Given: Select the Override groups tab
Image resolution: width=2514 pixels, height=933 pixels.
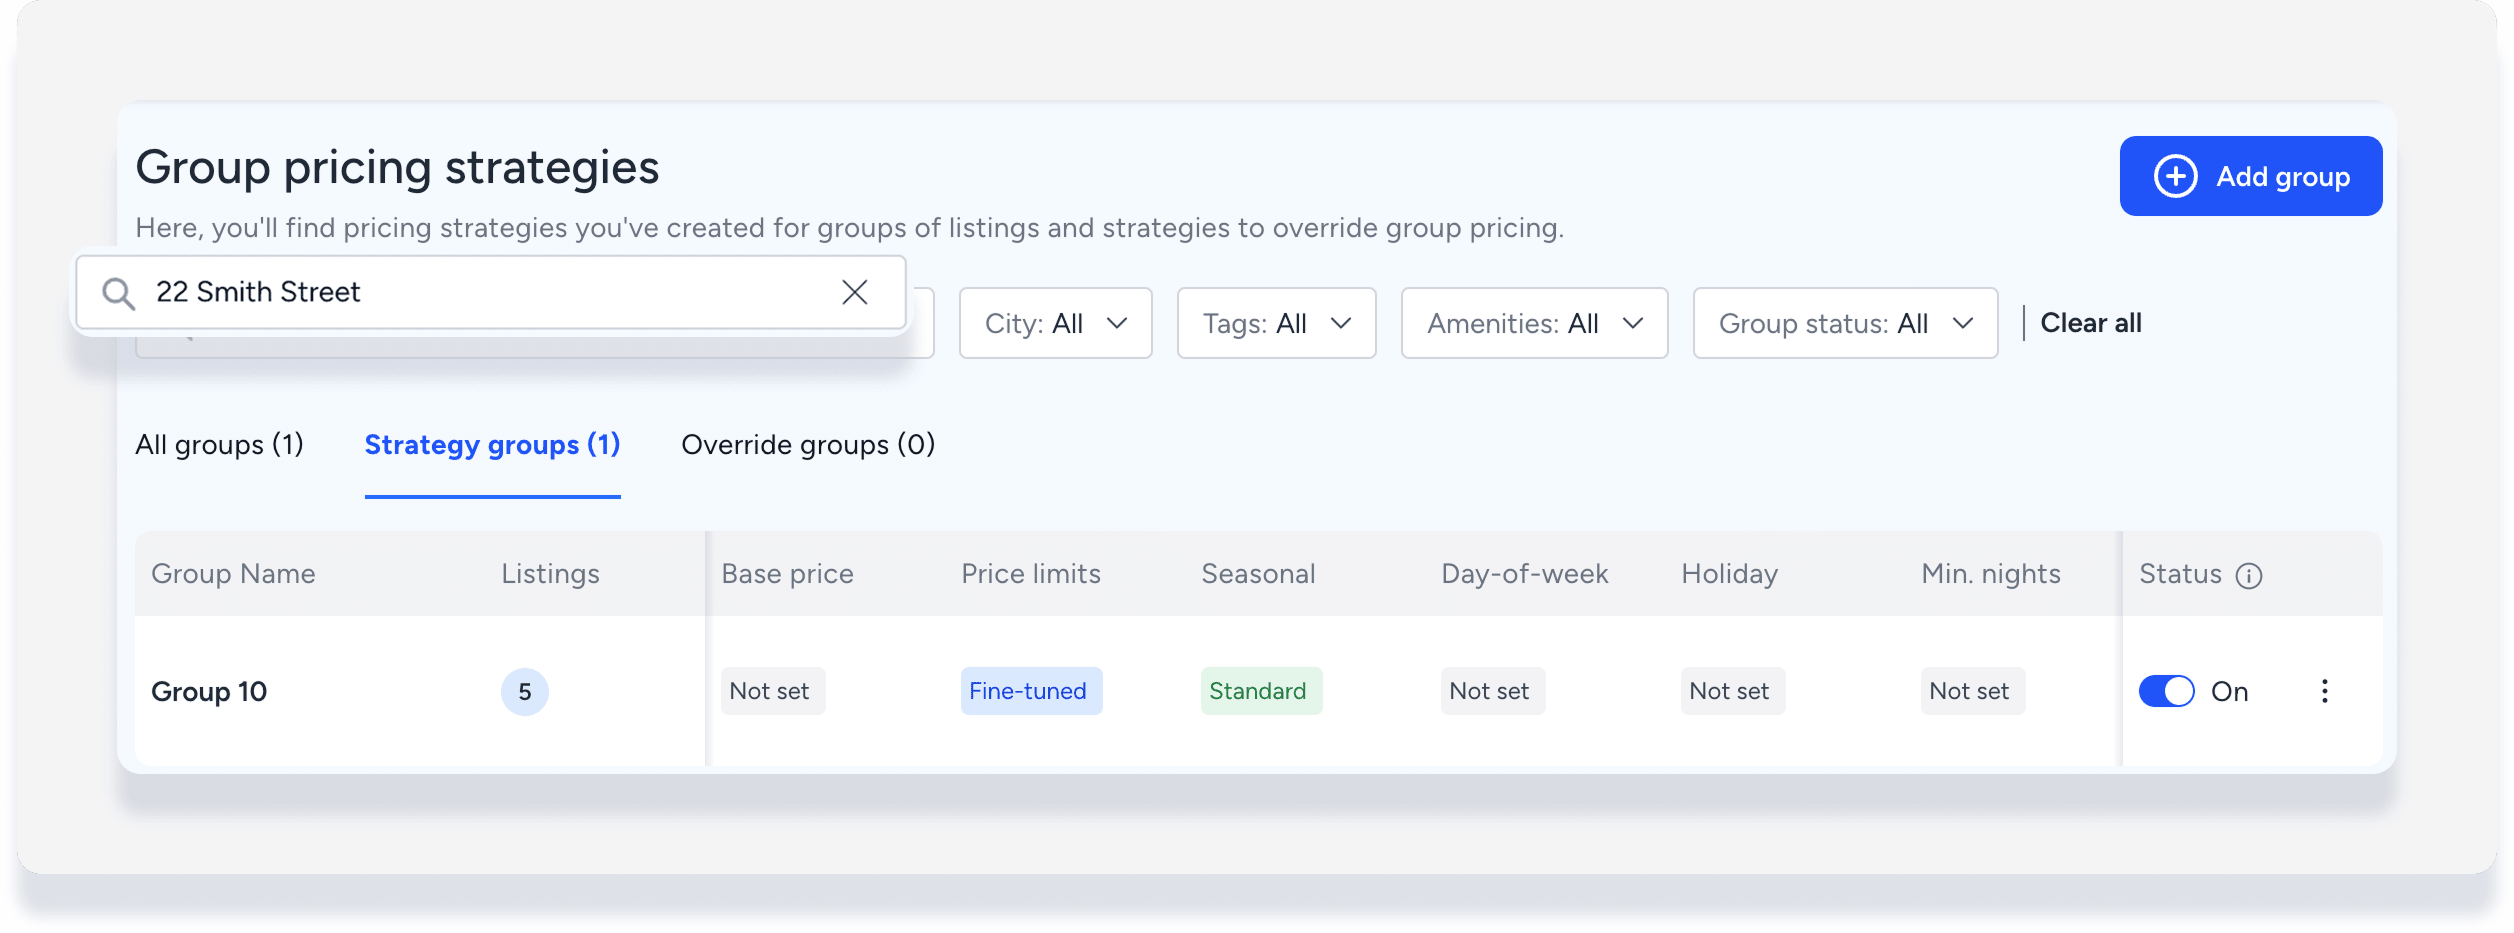Looking at the screenshot, I should tap(808, 445).
